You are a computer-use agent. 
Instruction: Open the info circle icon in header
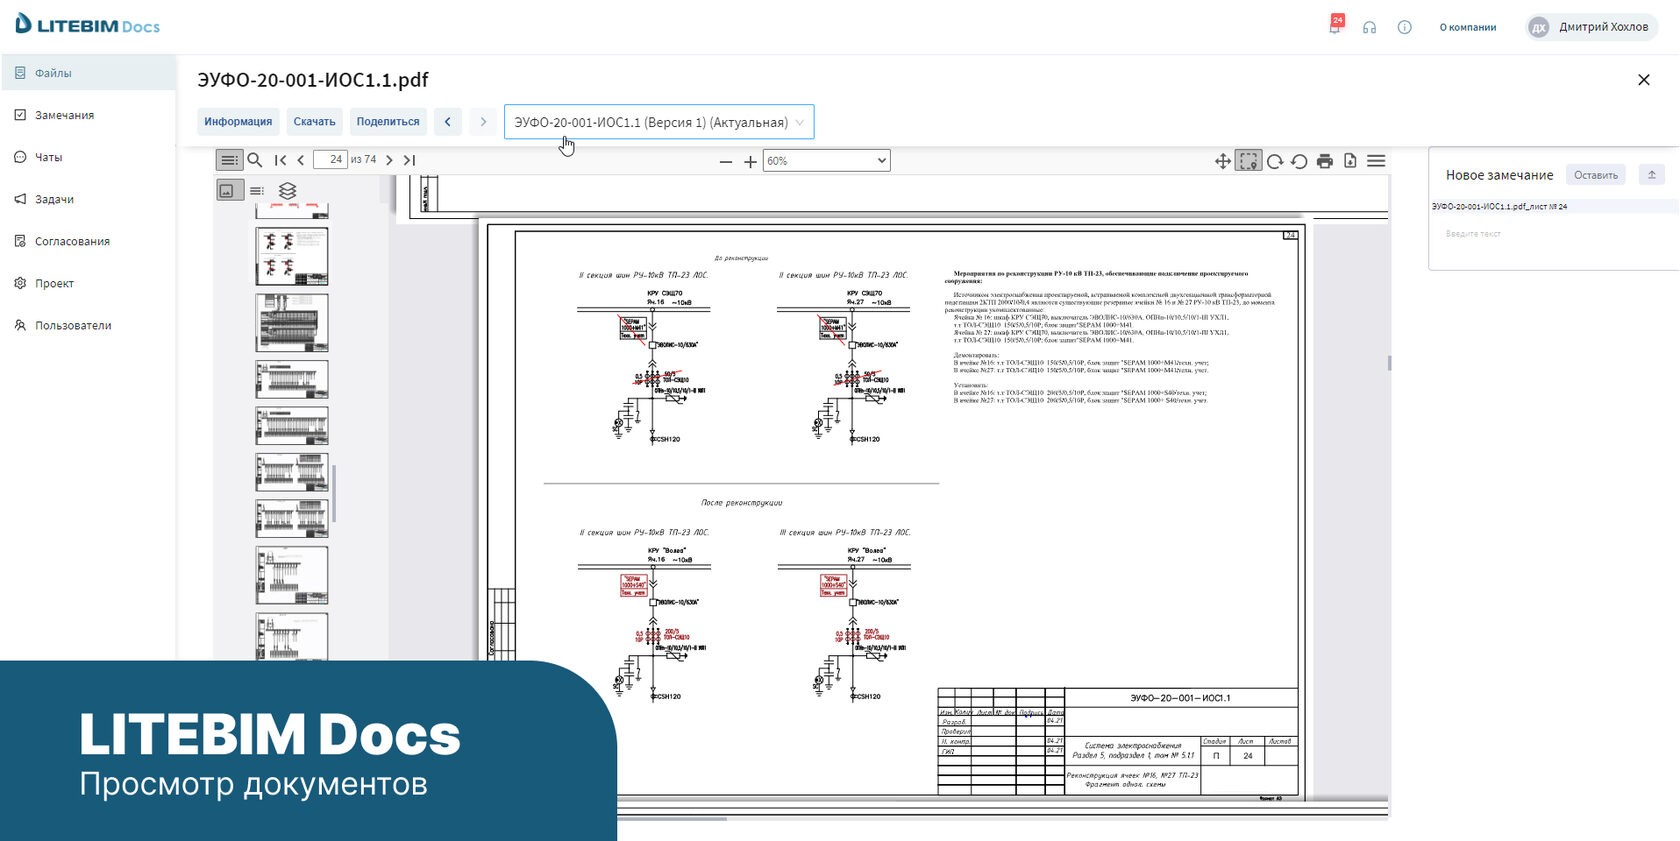click(x=1404, y=27)
